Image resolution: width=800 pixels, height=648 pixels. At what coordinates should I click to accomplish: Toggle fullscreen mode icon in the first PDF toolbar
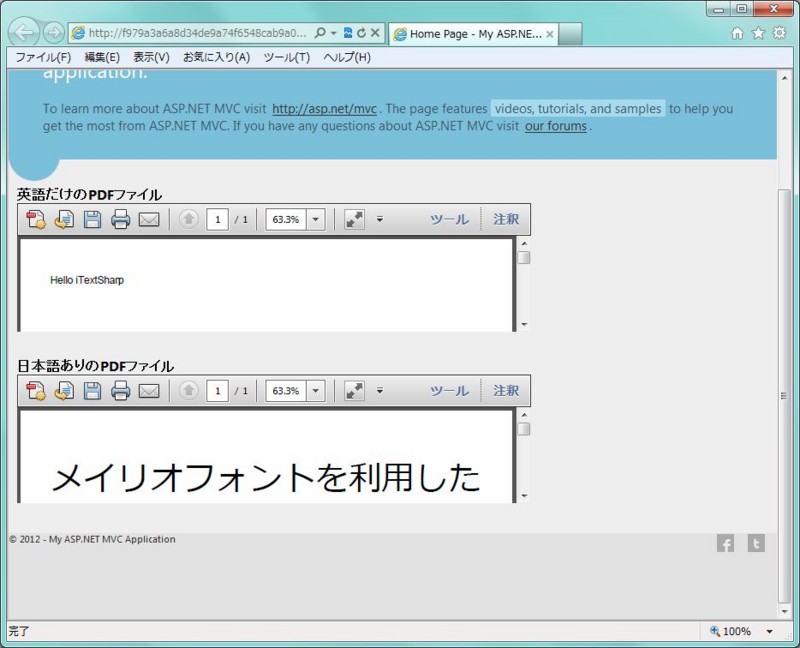pos(353,219)
